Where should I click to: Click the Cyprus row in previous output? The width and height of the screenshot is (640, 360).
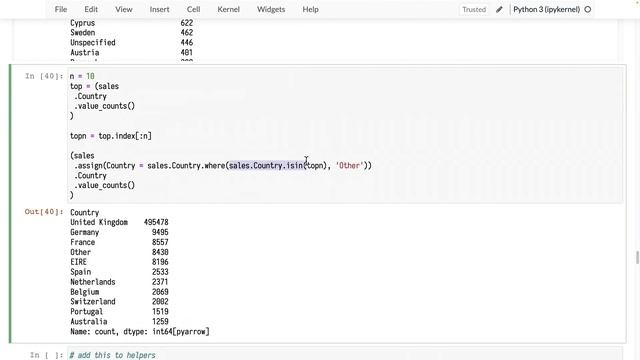point(131,23)
